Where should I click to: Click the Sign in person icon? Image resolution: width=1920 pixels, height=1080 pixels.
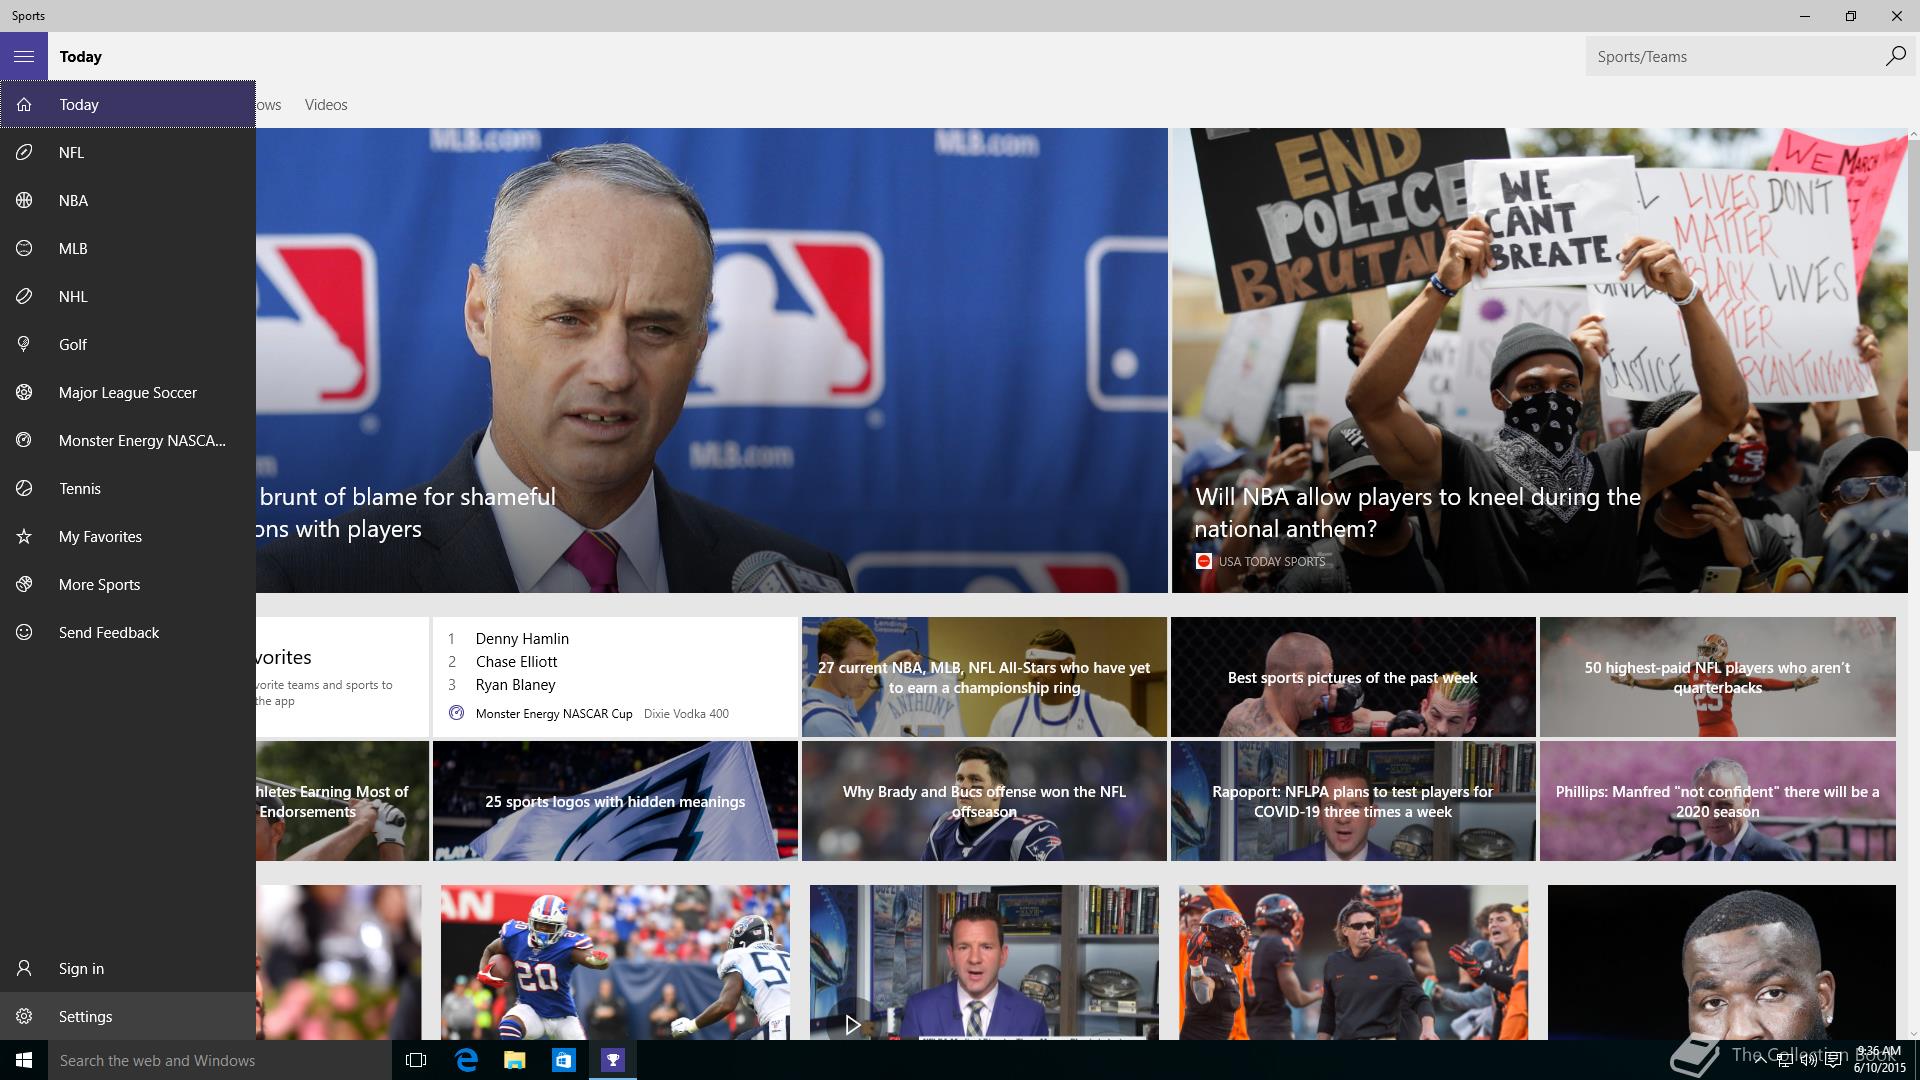pyautogui.click(x=24, y=968)
